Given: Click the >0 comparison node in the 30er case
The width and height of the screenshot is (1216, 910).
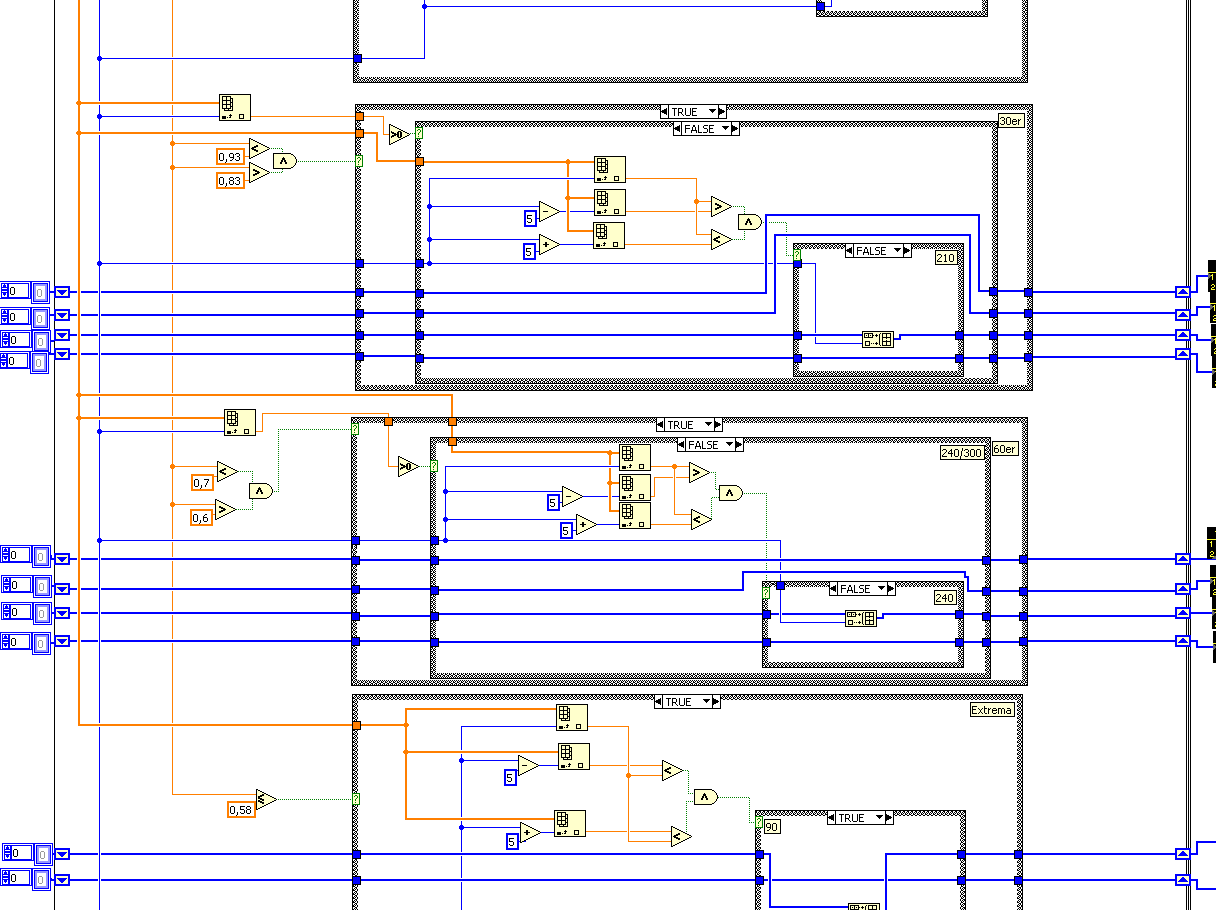Looking at the screenshot, I should [x=399, y=134].
